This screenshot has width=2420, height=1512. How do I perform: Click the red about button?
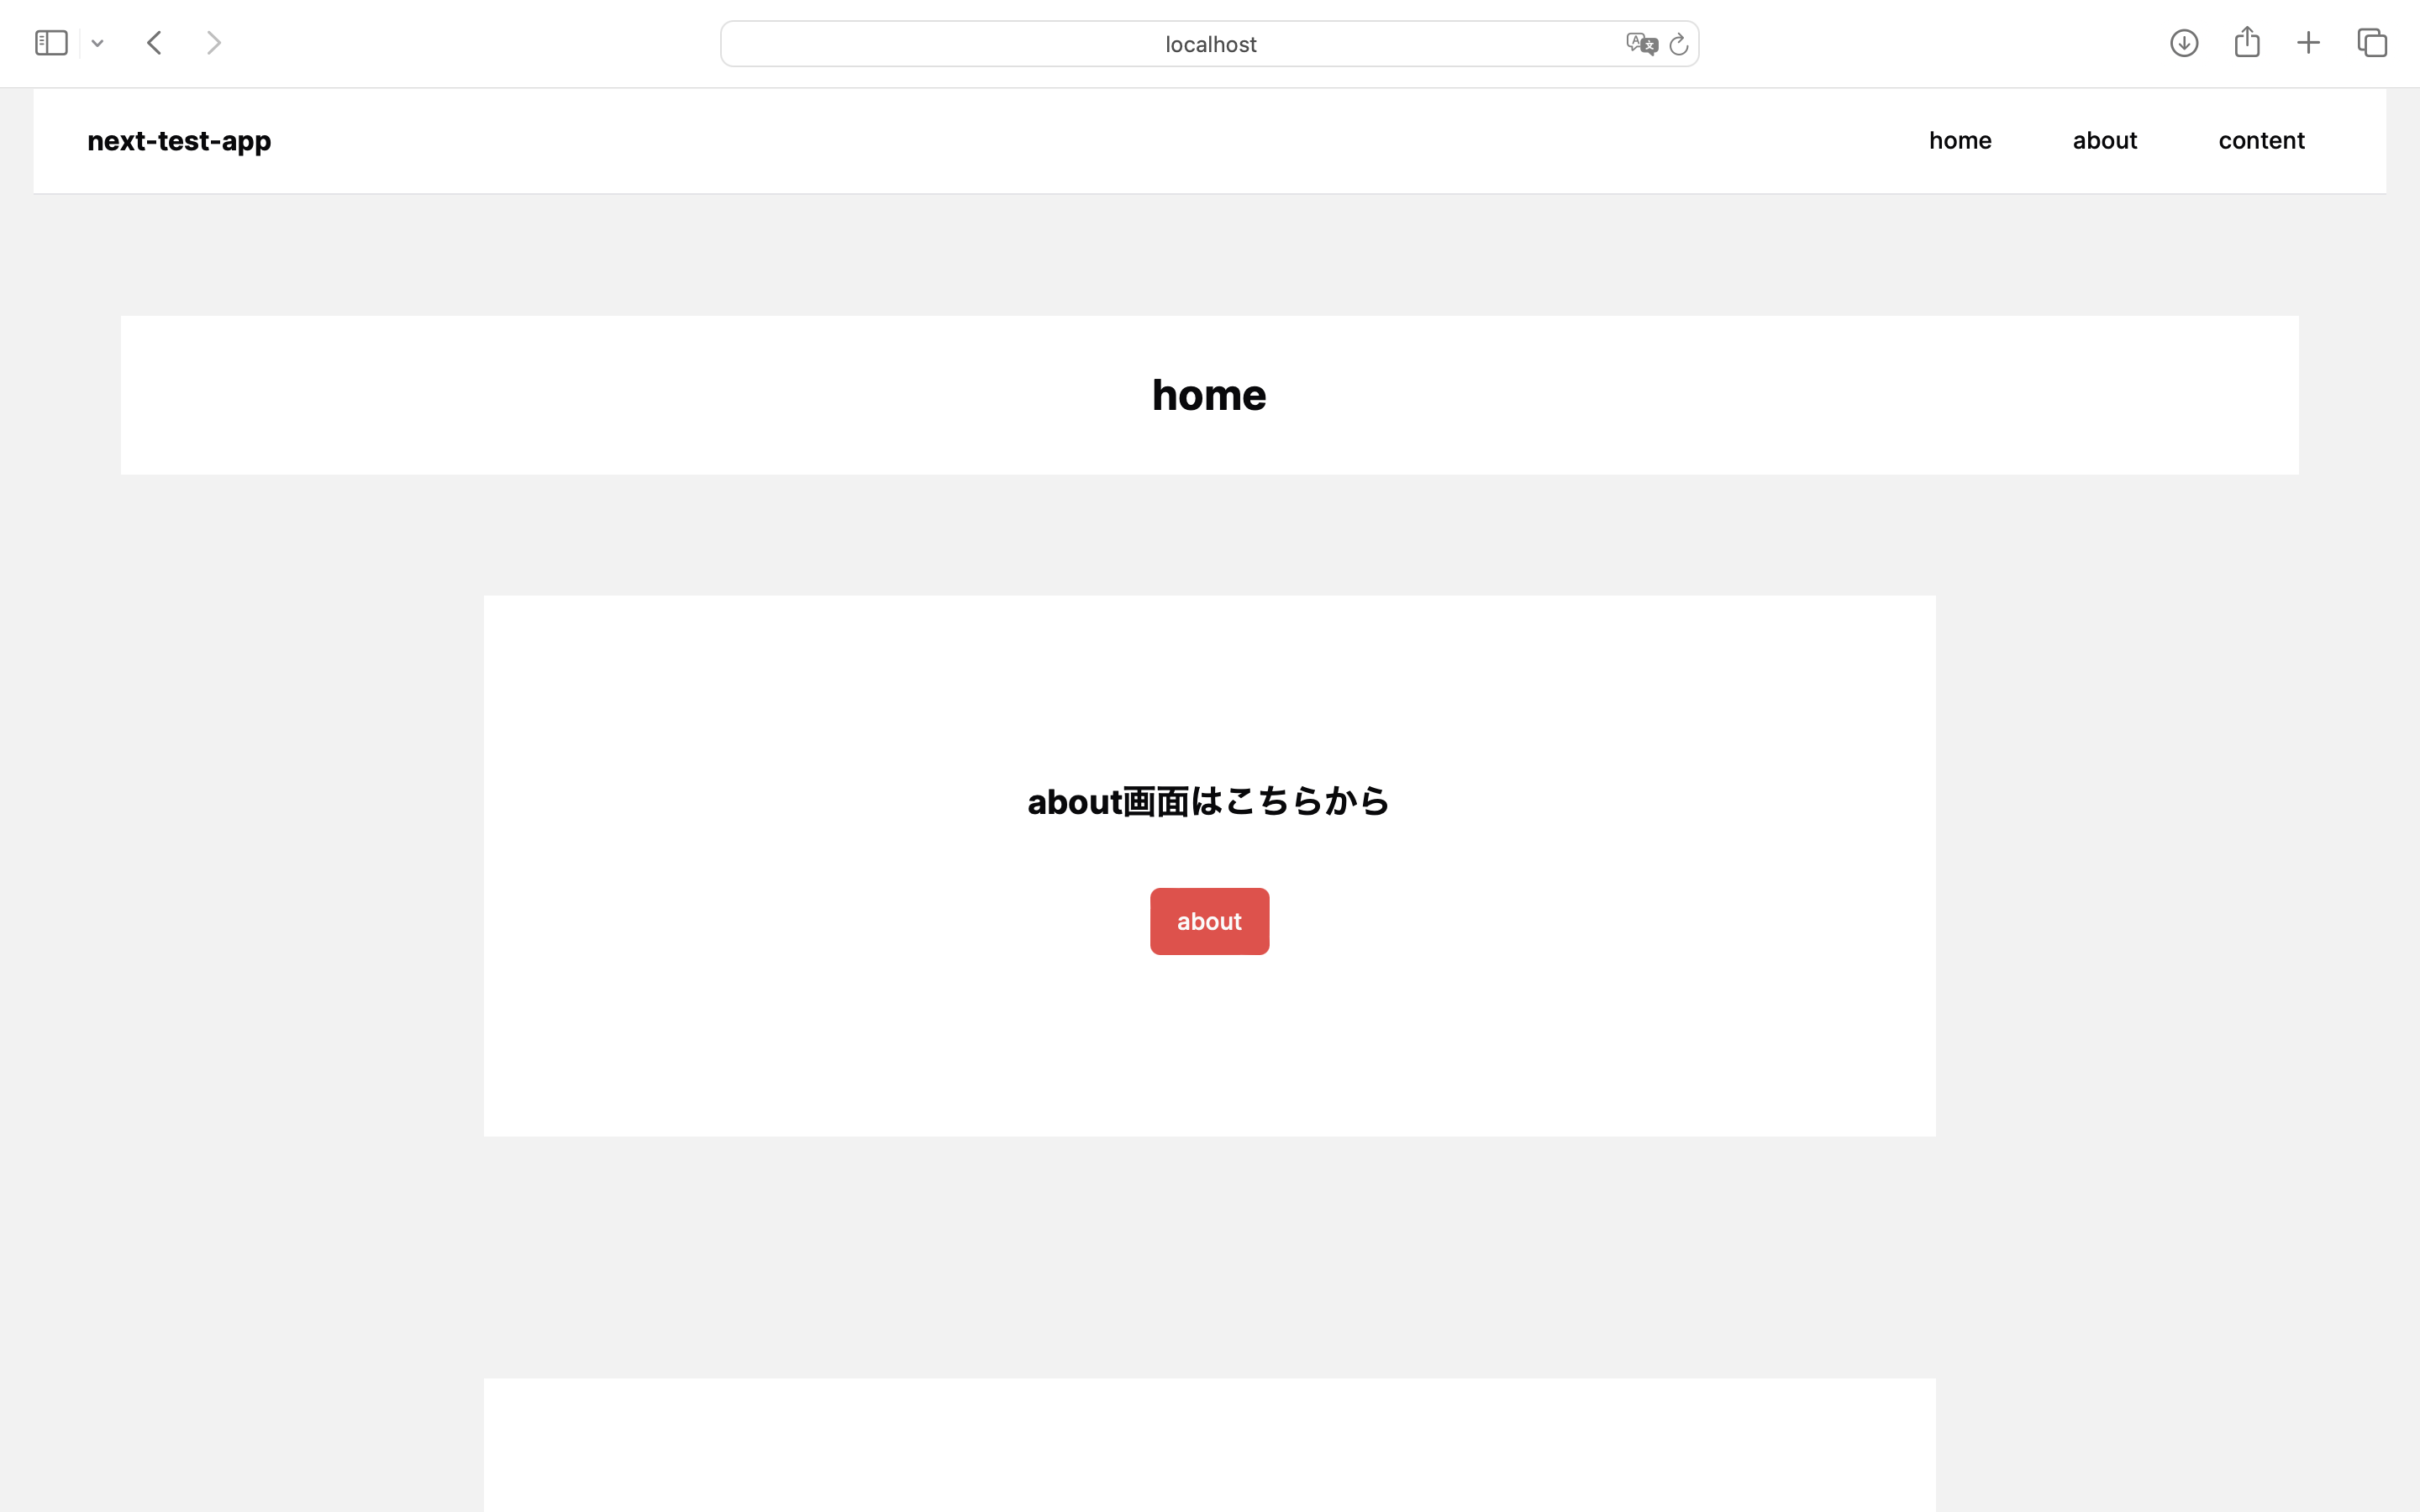point(1209,920)
